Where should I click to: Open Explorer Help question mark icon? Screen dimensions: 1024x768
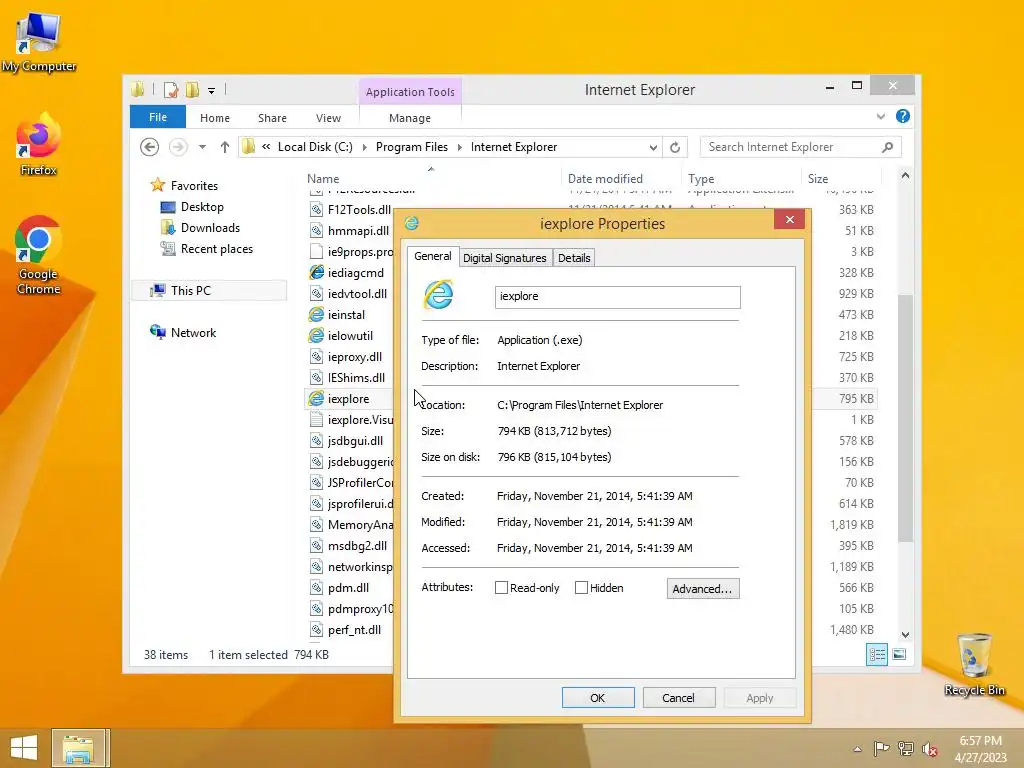coord(903,116)
